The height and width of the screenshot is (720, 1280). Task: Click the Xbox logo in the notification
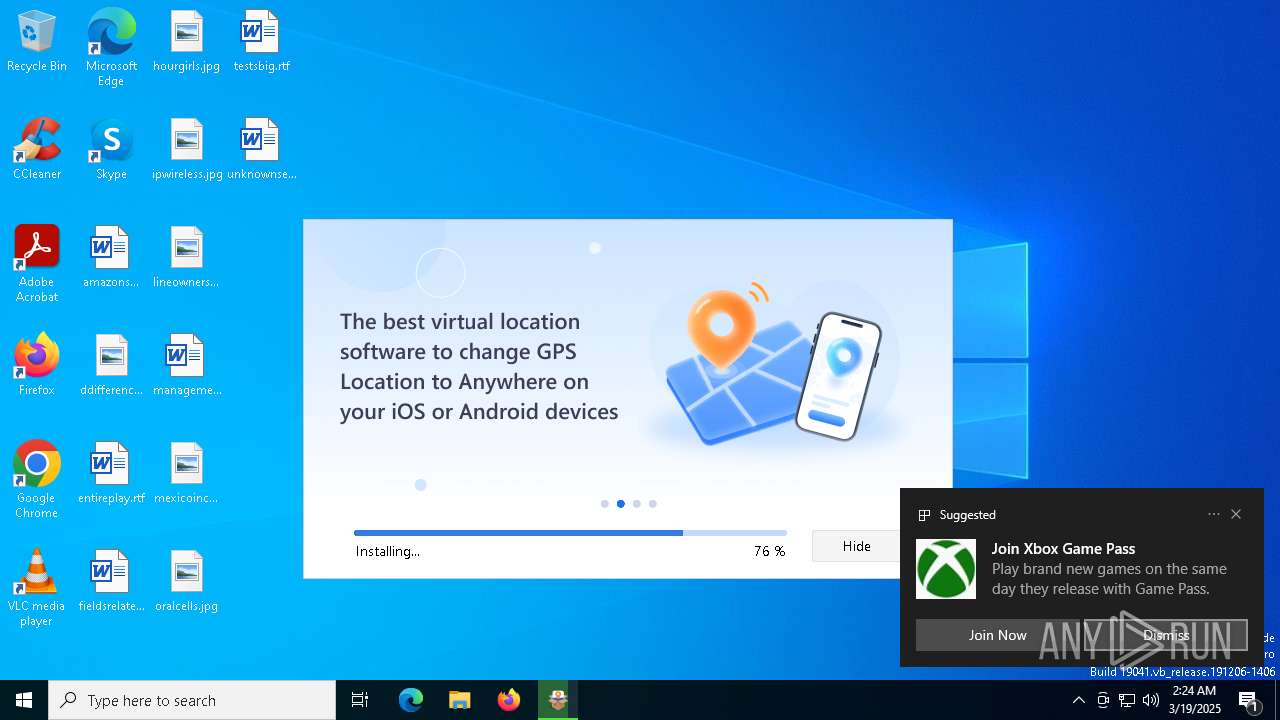946,569
